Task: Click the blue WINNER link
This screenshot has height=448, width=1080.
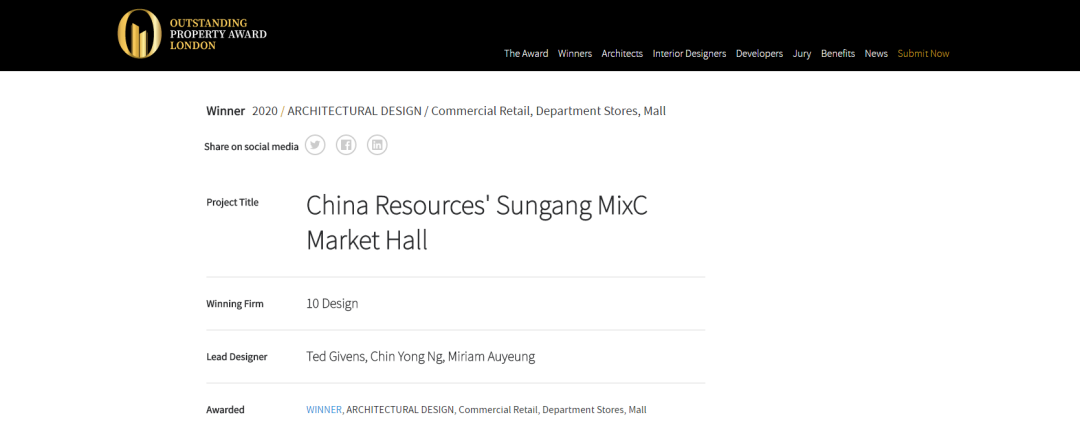Action: coord(324,410)
